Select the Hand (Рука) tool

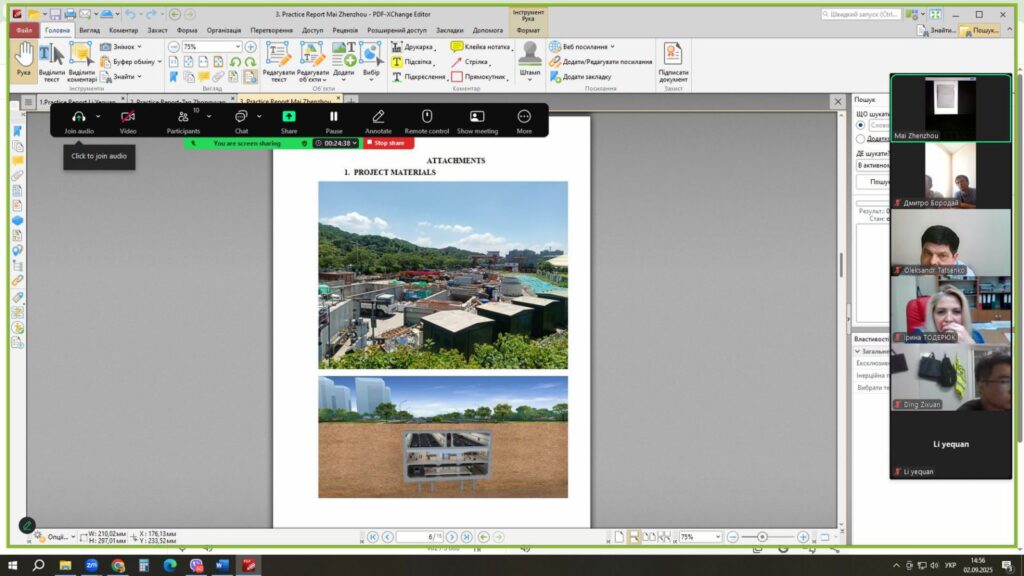click(24, 60)
